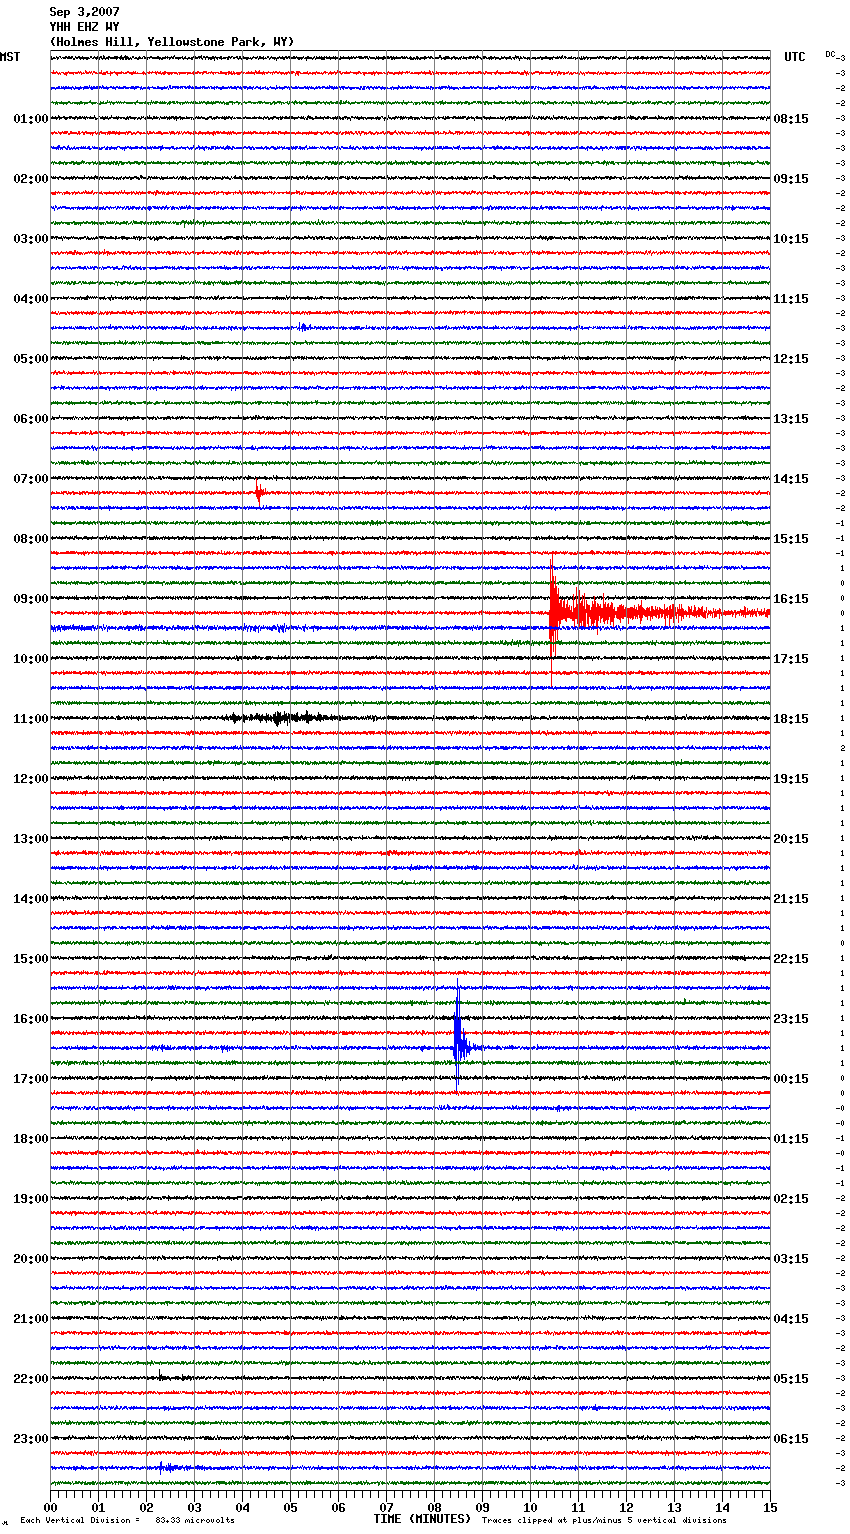Click the '14:00' MST time label
Image resolution: width=850 pixels, height=1534 pixels.
pos(31,899)
